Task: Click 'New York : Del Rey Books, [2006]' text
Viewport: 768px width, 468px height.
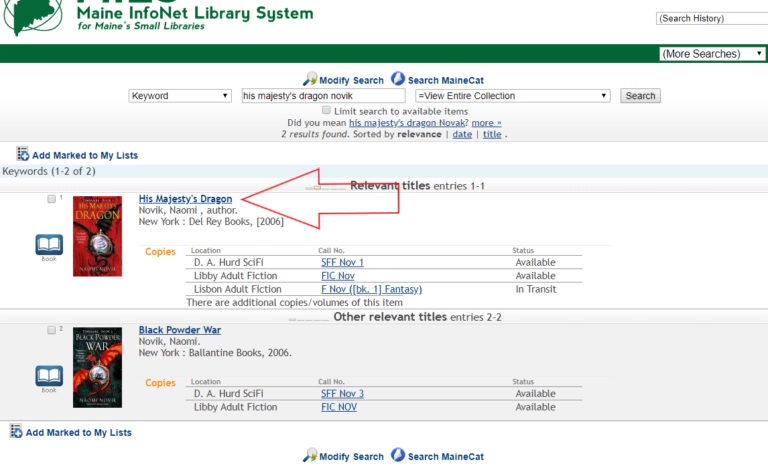Action: coord(211,222)
